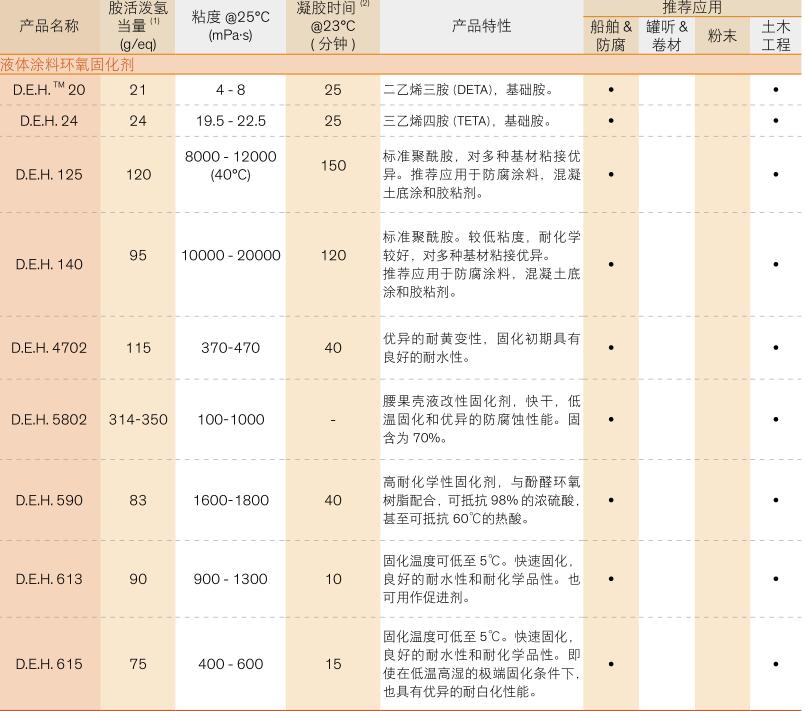
Task: Select the 土木工程 sub-header
Action: click(776, 35)
